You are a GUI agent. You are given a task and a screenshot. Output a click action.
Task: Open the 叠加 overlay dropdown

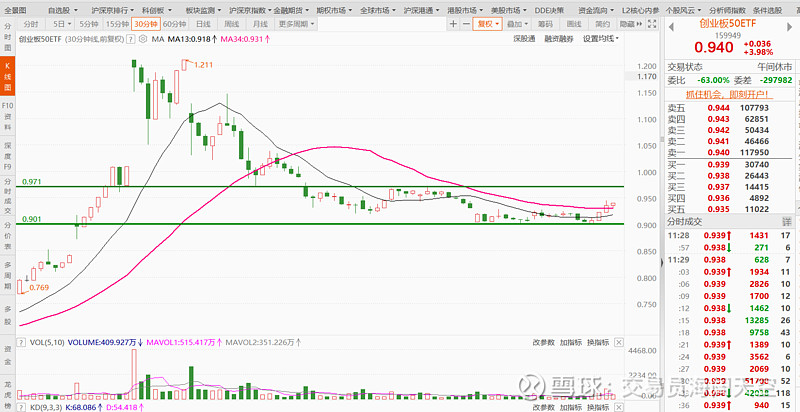[x=518, y=23]
